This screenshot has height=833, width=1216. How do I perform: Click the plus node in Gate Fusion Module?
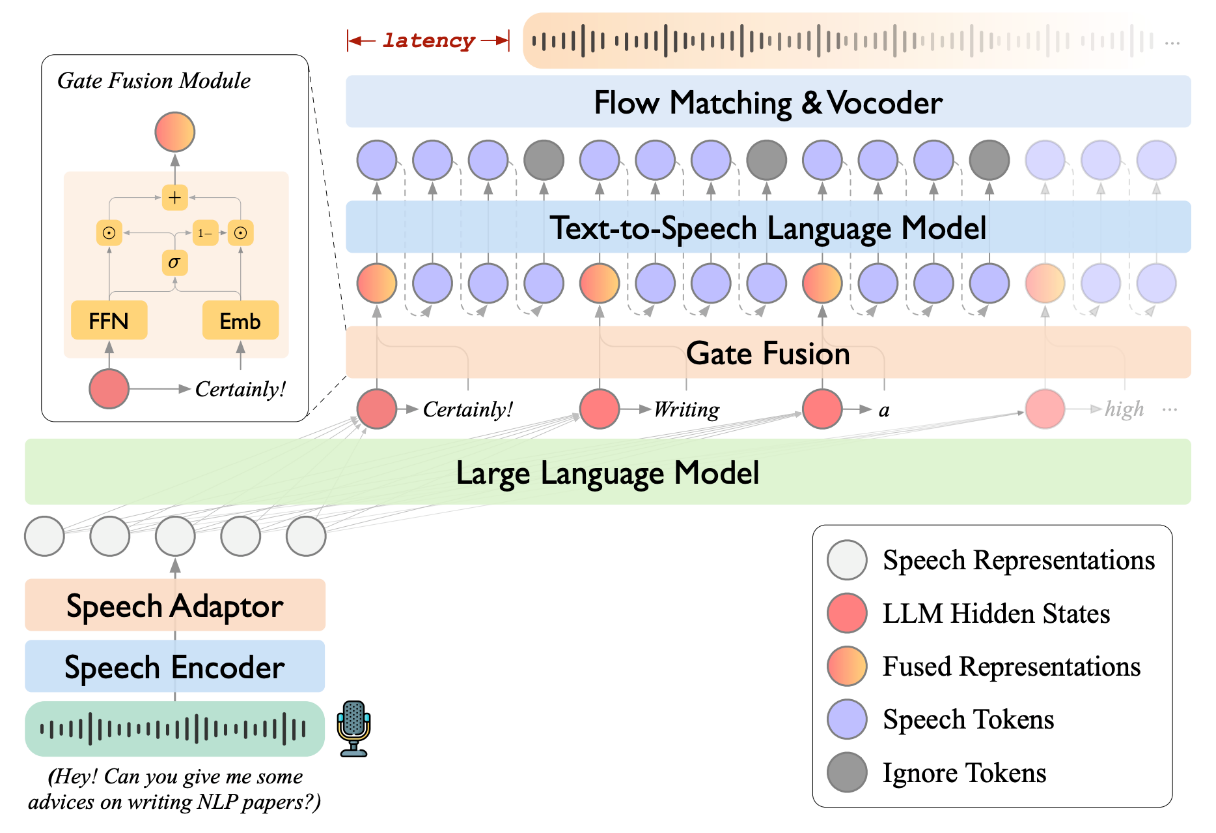[x=175, y=198]
